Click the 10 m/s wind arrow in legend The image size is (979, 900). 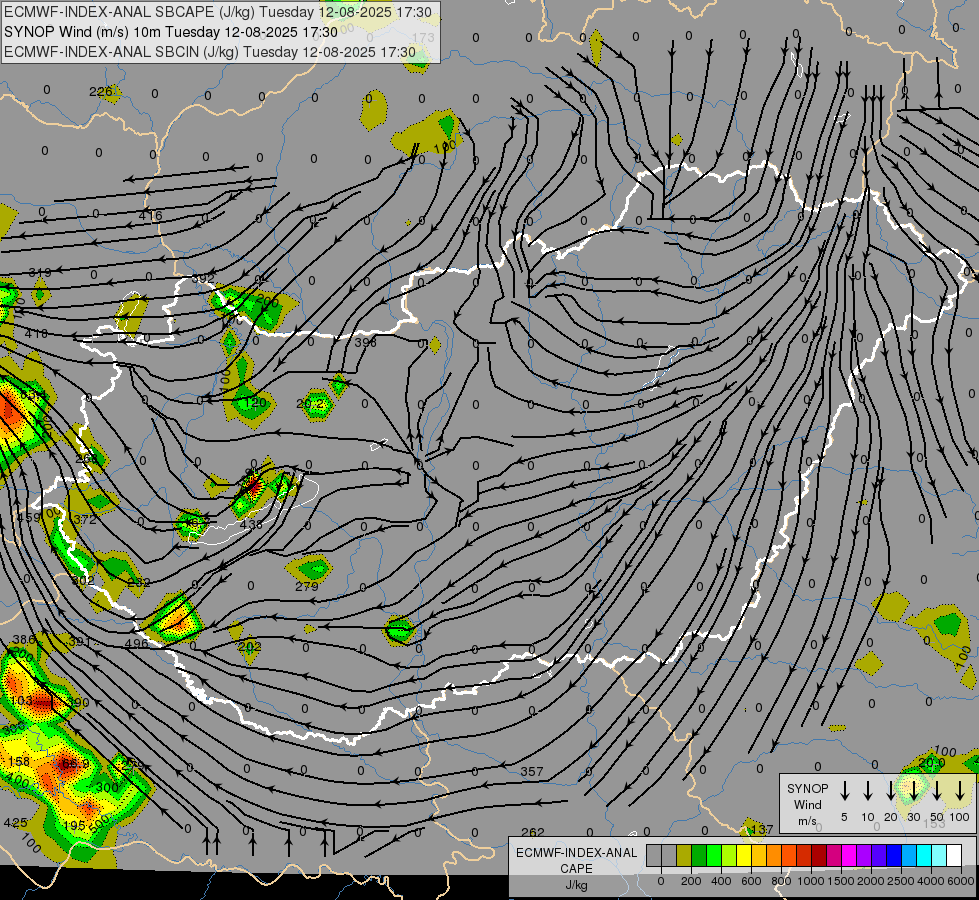(868, 791)
